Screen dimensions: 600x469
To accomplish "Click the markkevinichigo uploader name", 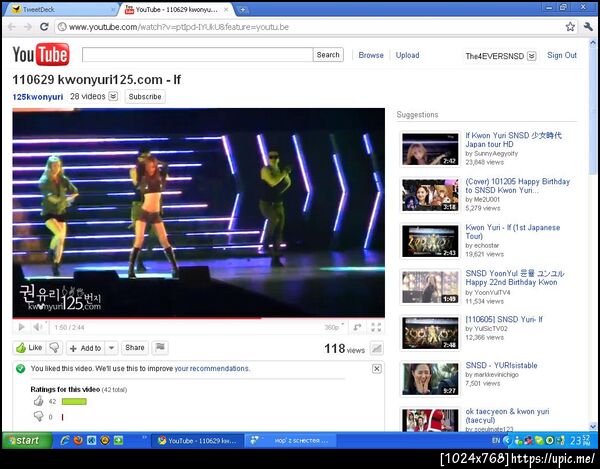I will coord(495,375).
